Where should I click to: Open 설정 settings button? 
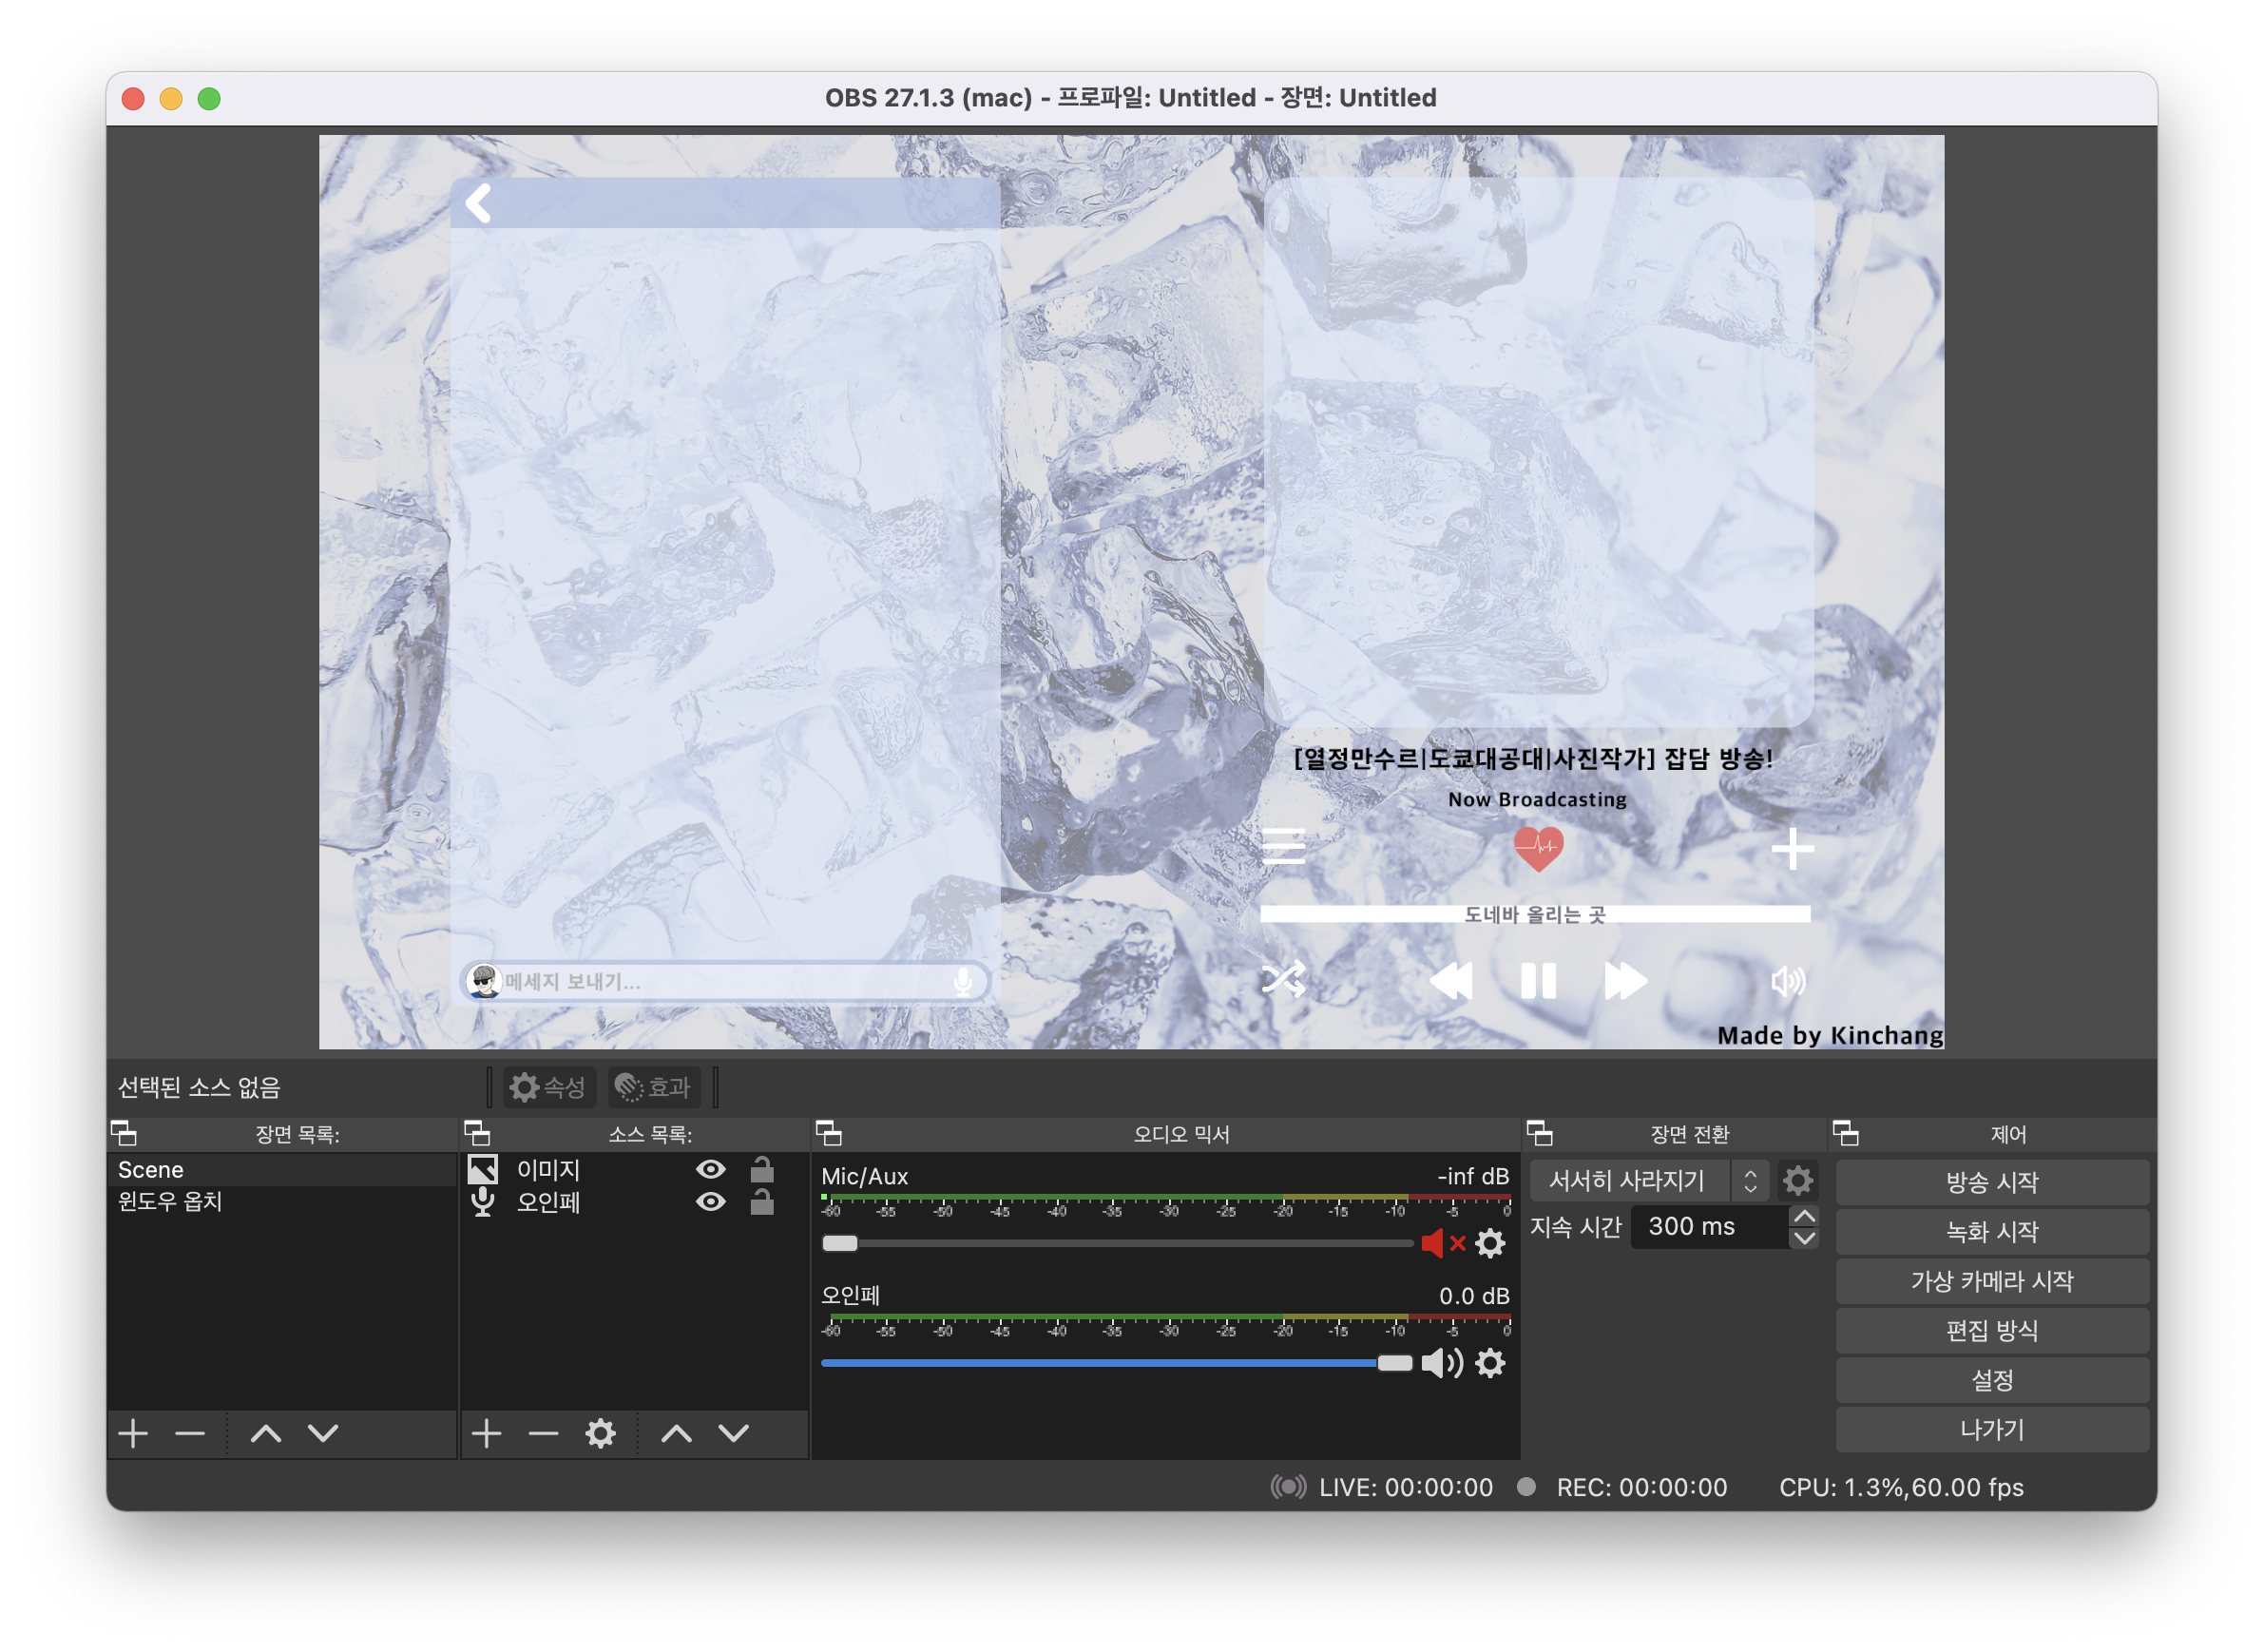pos(1991,1380)
